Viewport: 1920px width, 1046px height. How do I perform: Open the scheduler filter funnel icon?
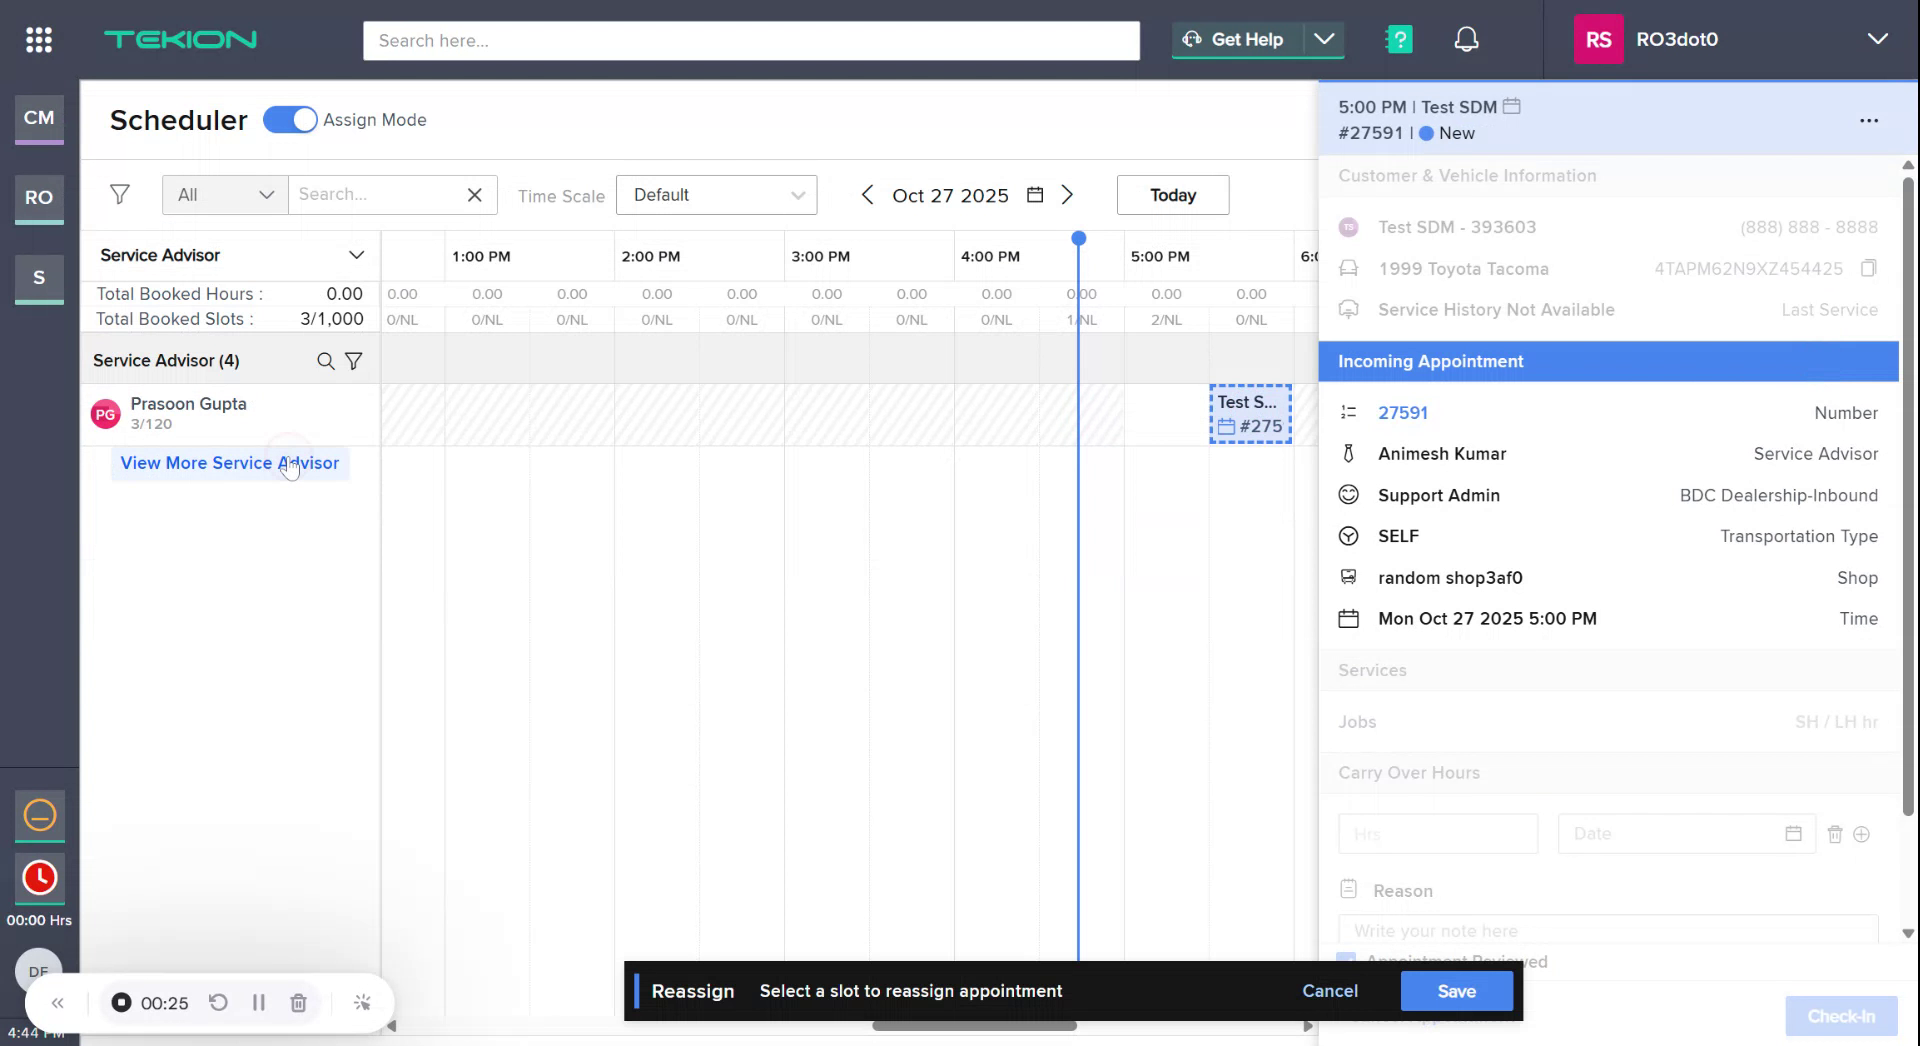120,194
